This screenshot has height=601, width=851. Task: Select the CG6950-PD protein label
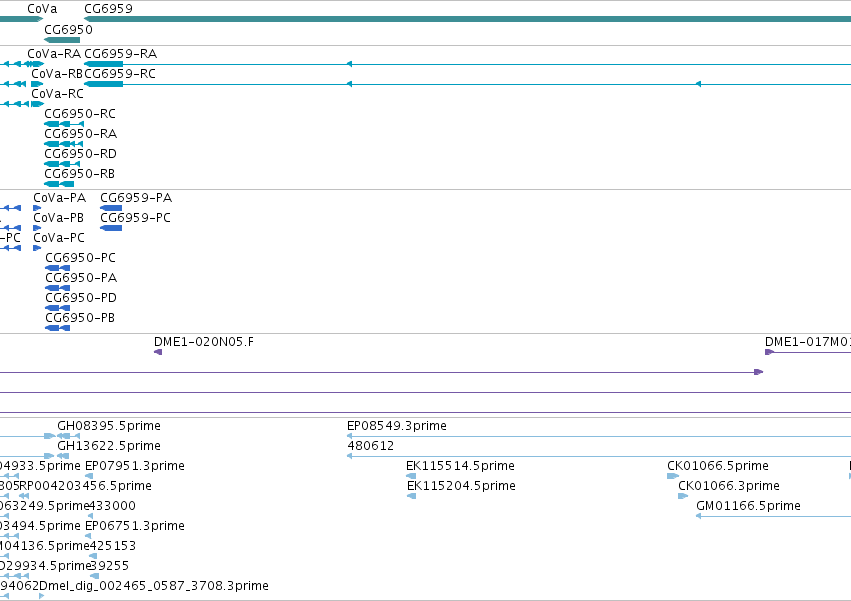coord(81,298)
